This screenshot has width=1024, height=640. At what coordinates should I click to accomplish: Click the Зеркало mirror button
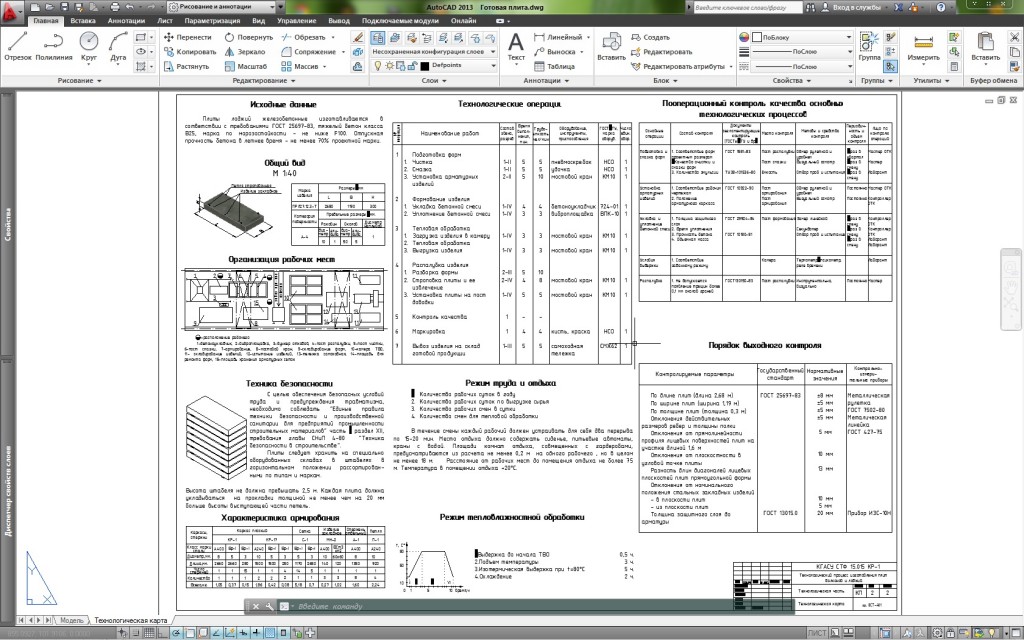pyautogui.click(x=245, y=52)
